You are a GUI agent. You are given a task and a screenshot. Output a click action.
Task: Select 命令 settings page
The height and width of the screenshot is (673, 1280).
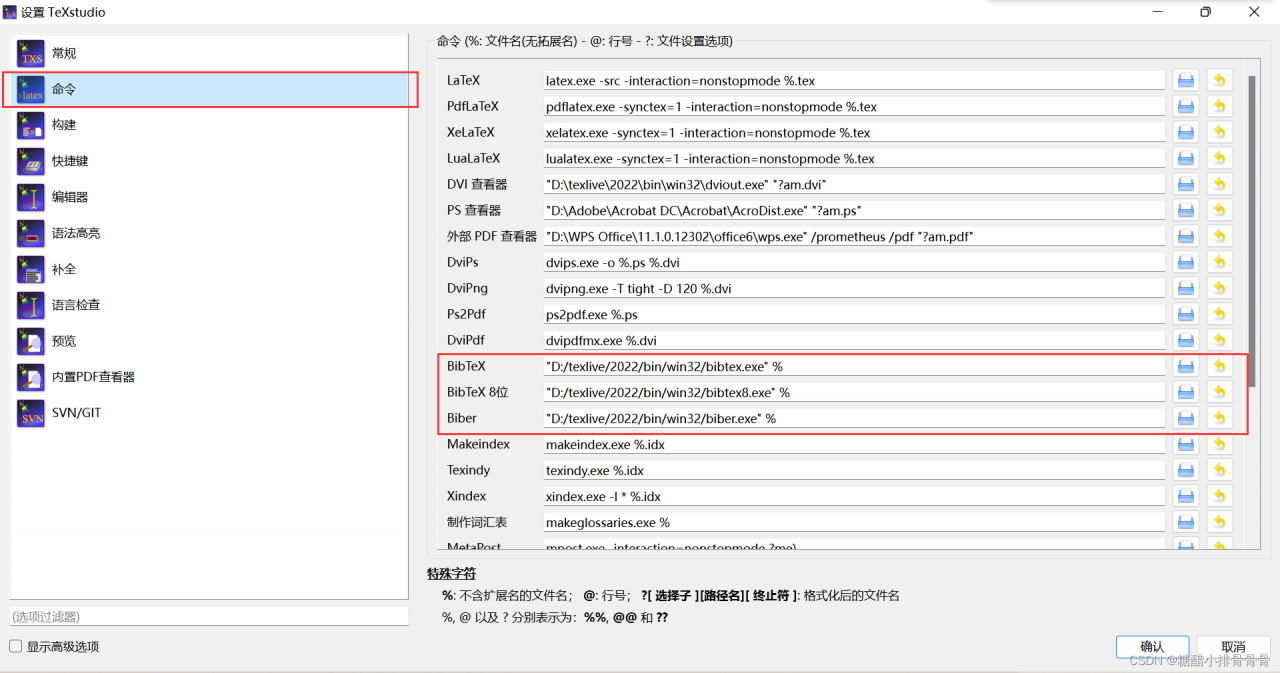click(209, 89)
